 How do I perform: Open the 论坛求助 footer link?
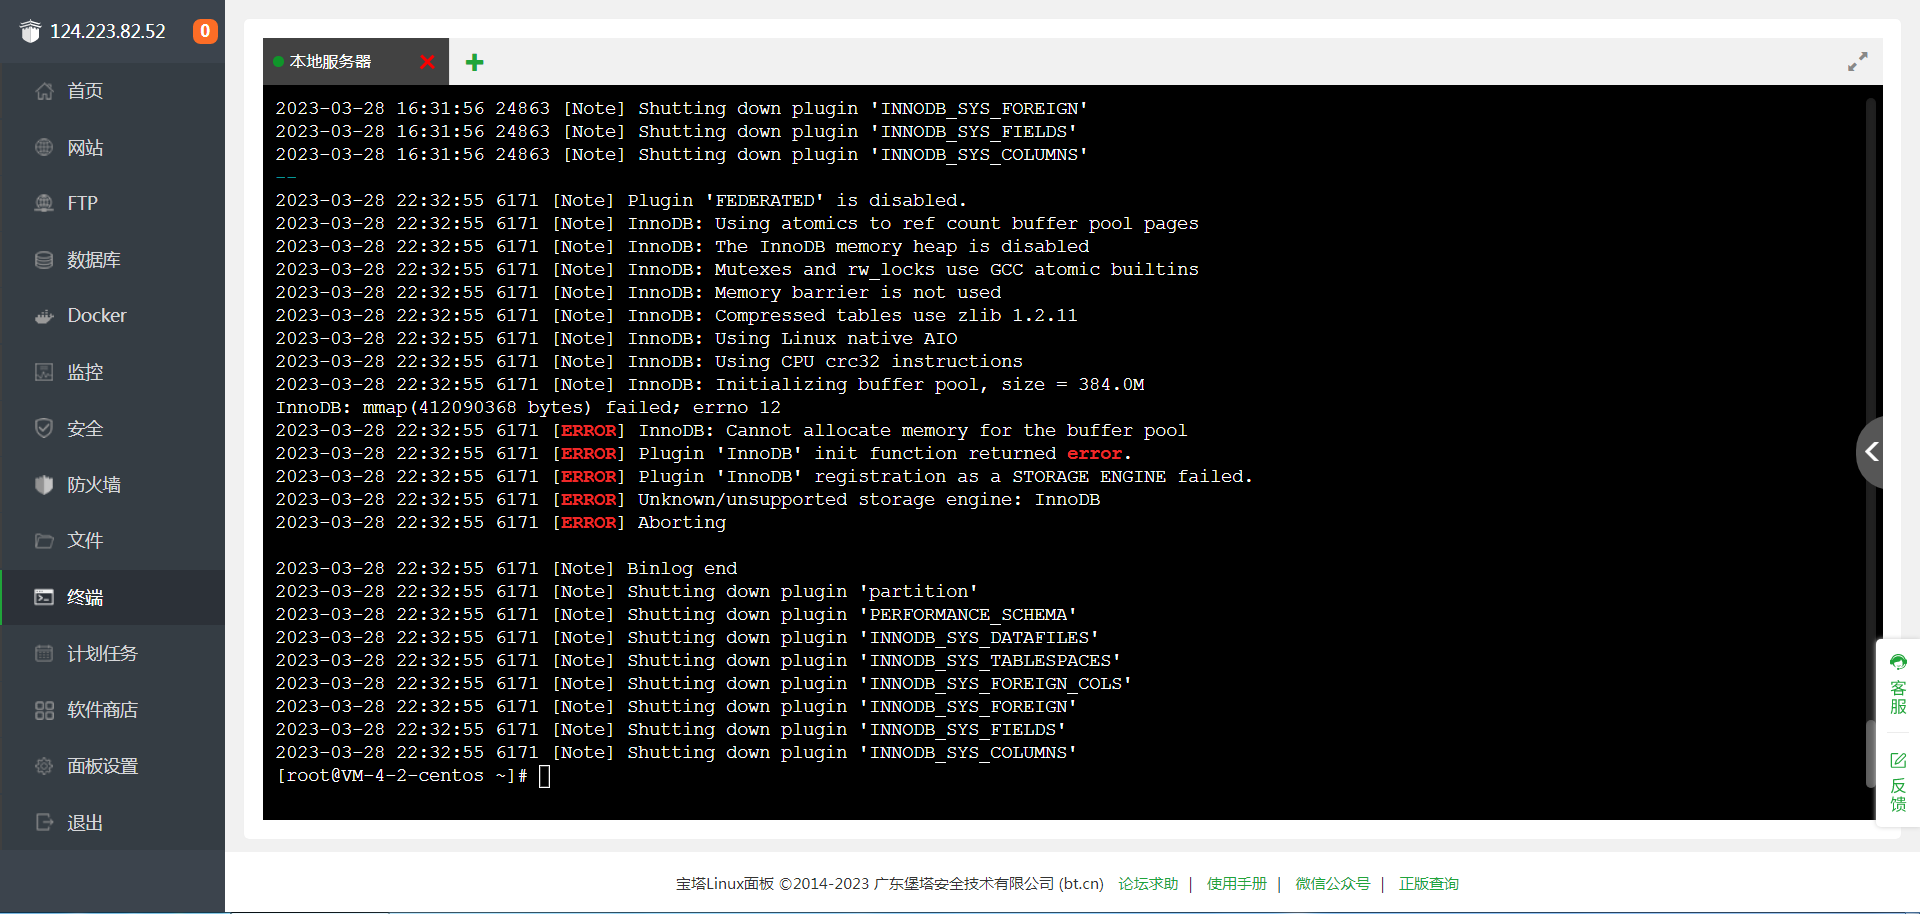[1148, 884]
